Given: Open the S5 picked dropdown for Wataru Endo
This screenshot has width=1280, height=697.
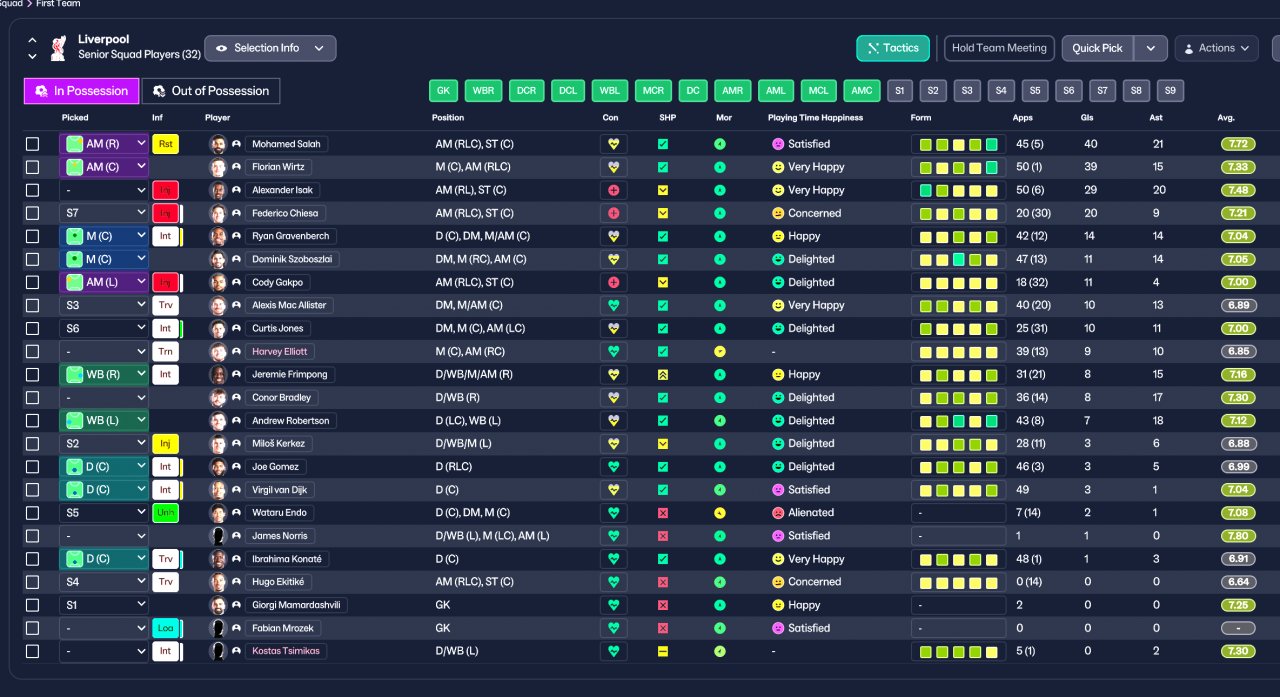Looking at the screenshot, I should pos(104,512).
